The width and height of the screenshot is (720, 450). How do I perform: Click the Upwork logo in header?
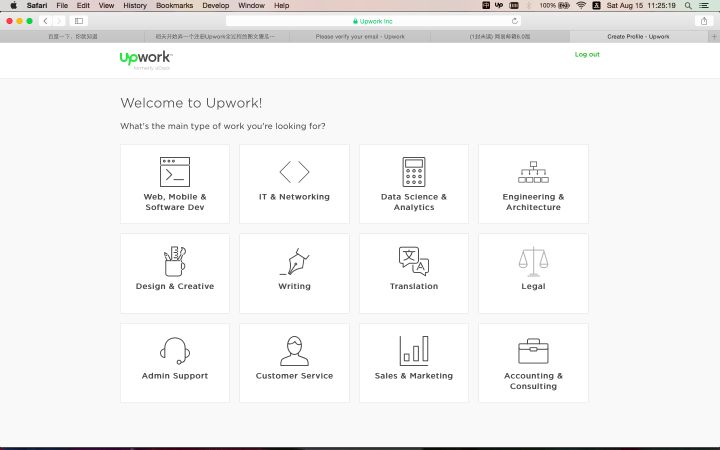click(x=145, y=58)
